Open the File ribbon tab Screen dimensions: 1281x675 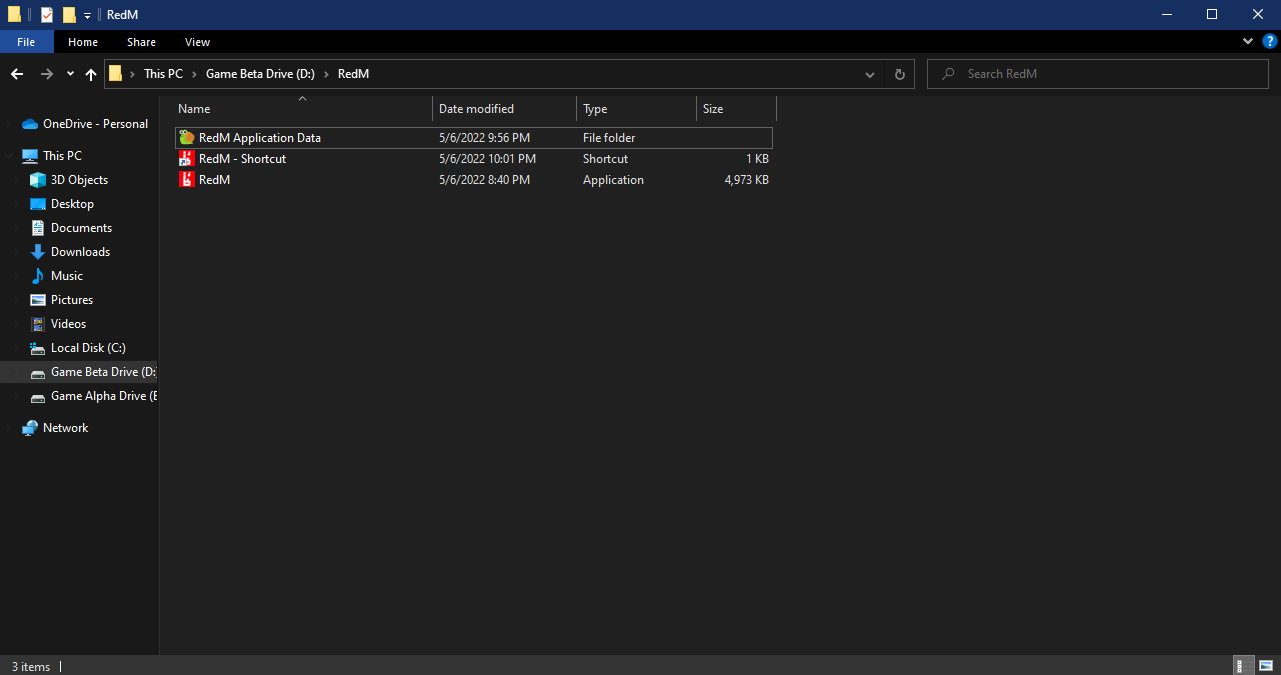[x=26, y=42]
